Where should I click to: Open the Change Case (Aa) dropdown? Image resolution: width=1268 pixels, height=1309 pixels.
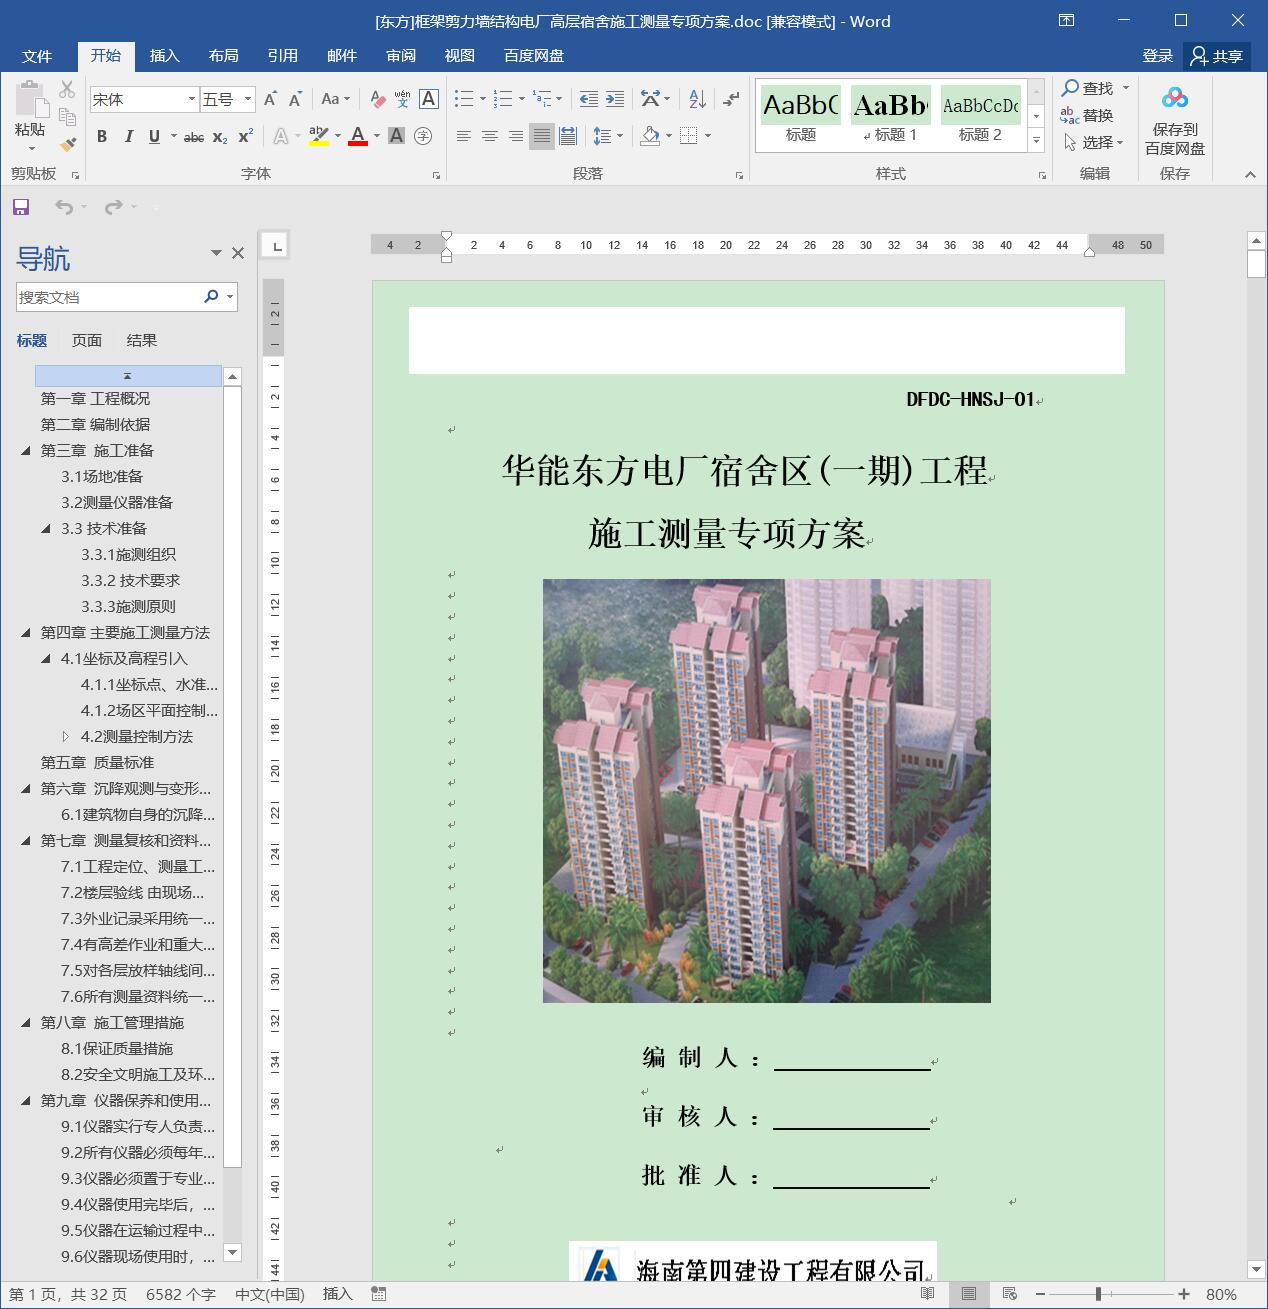[335, 99]
